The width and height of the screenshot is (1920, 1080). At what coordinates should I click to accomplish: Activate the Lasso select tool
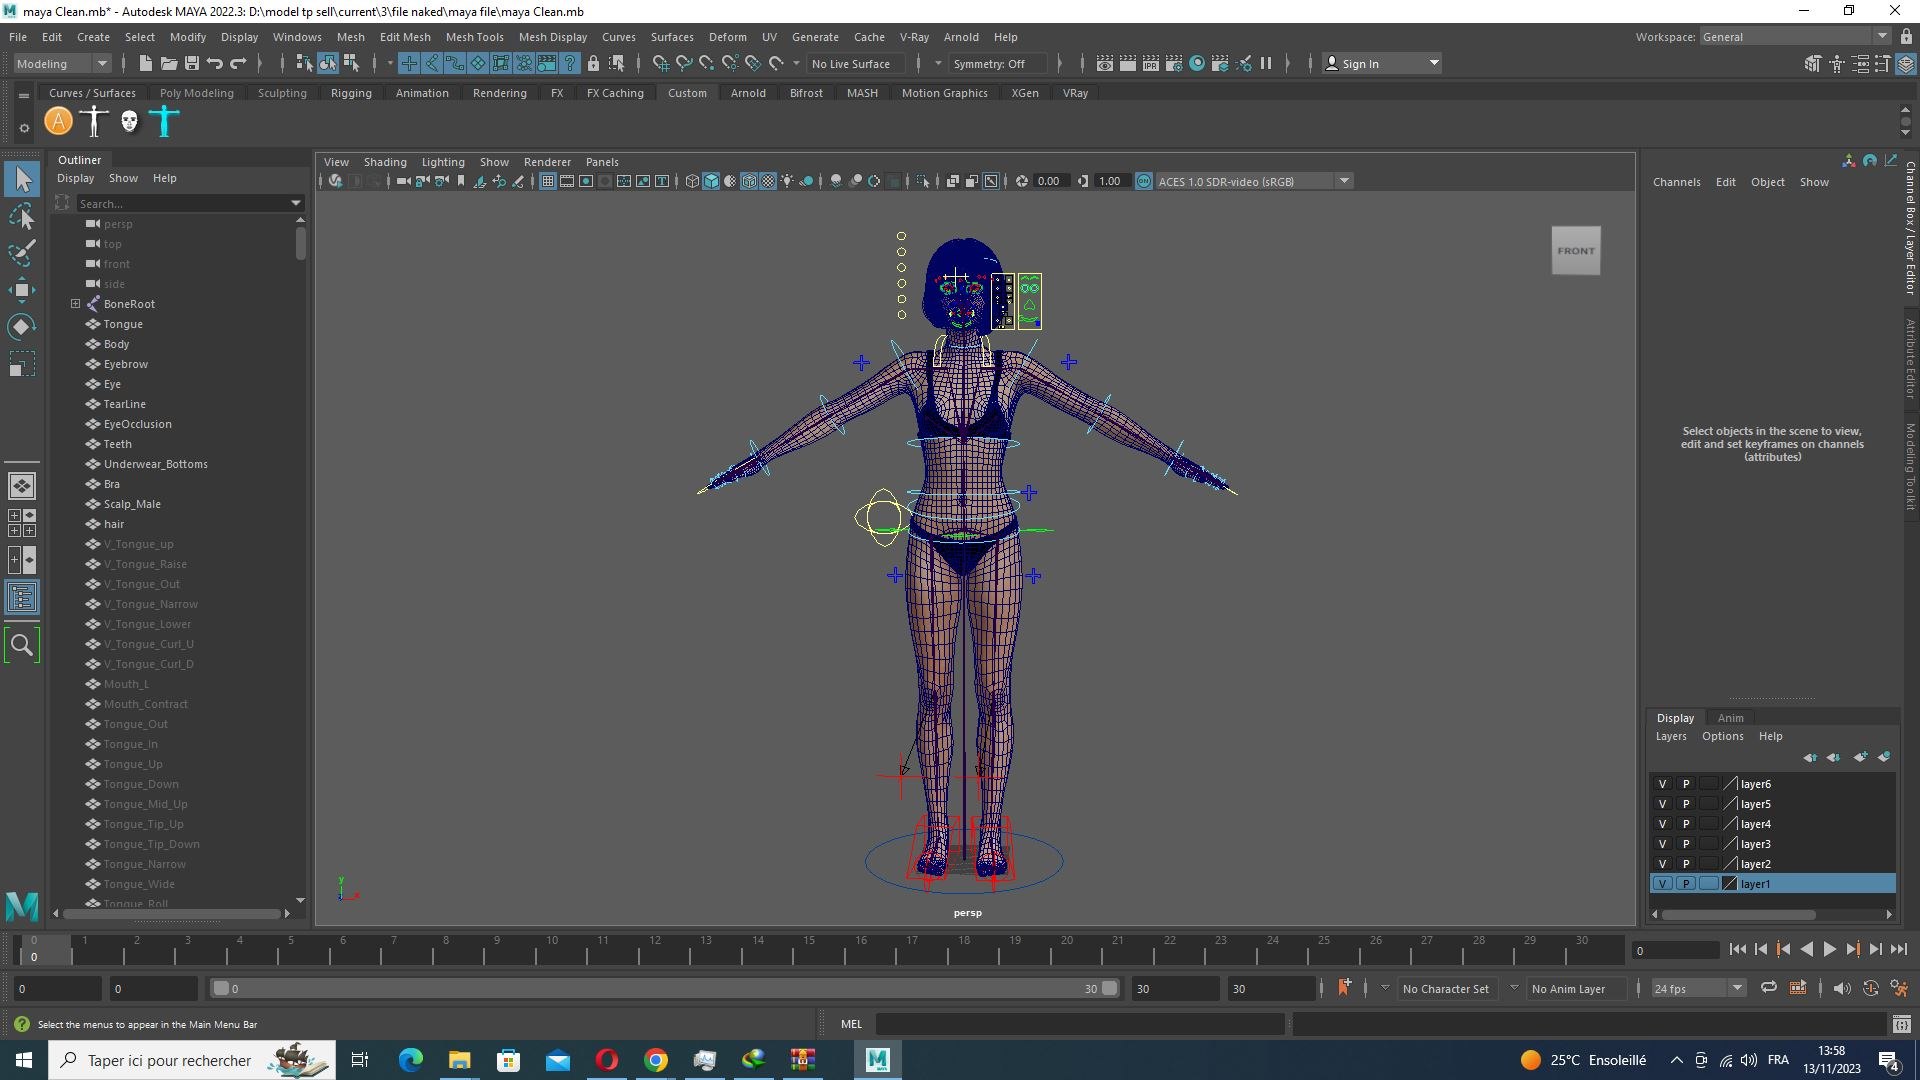click(x=21, y=216)
